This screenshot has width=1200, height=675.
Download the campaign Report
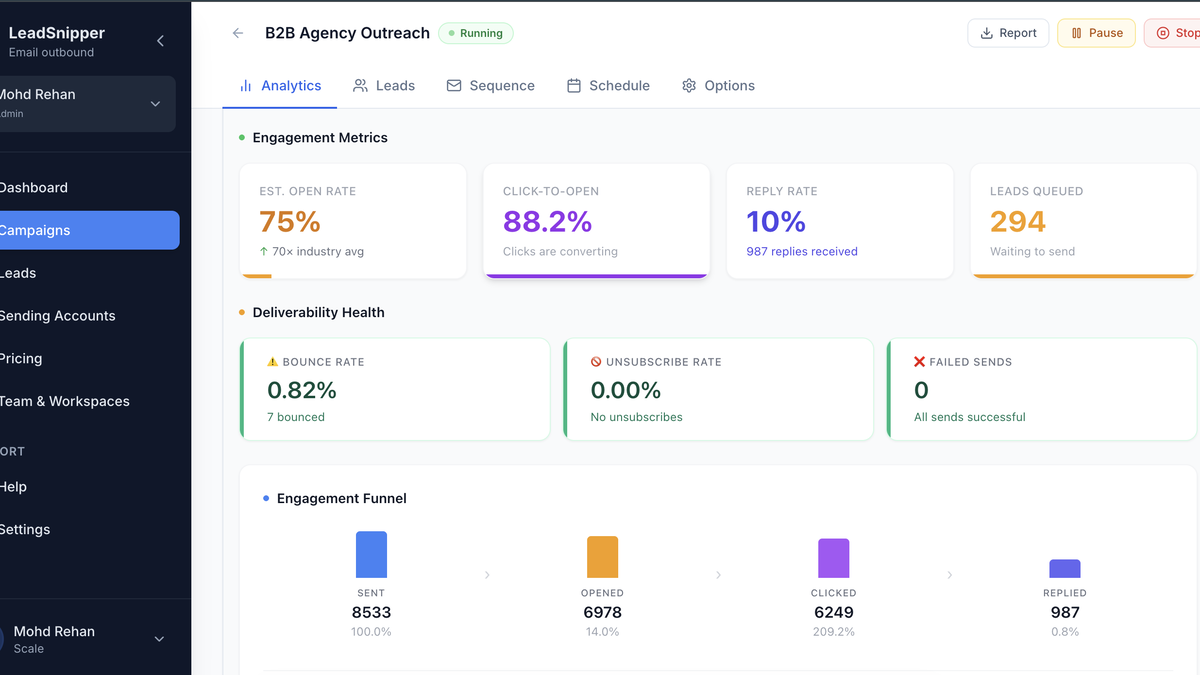pyautogui.click(x=1008, y=33)
